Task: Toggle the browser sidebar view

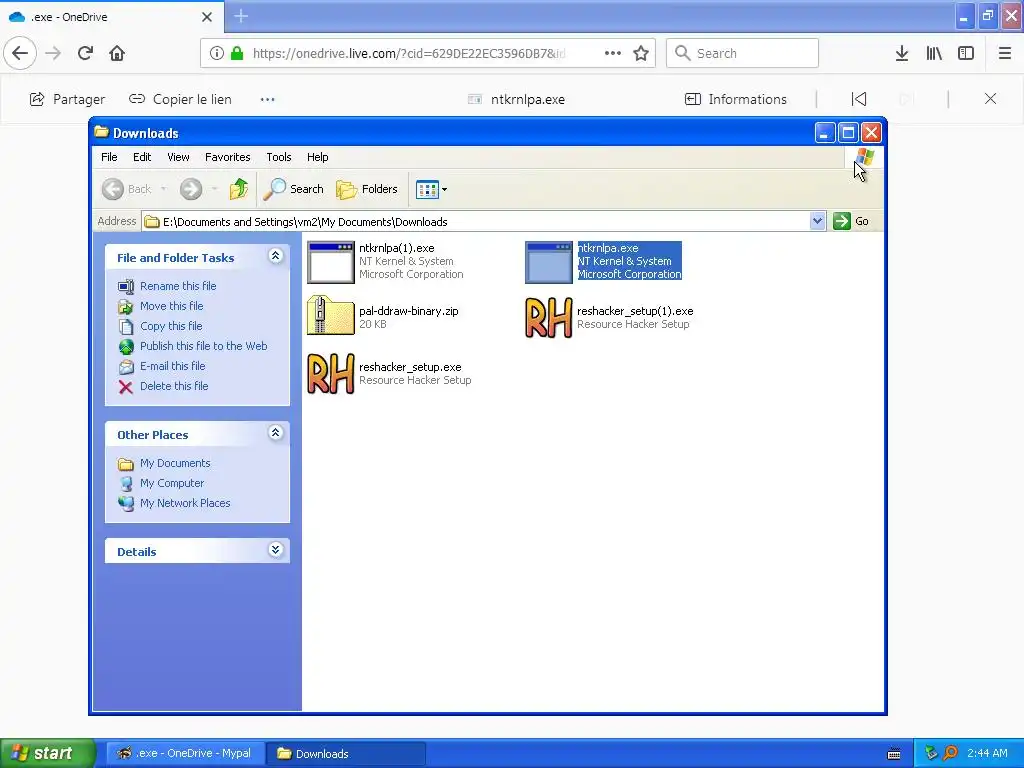Action: [x=966, y=53]
